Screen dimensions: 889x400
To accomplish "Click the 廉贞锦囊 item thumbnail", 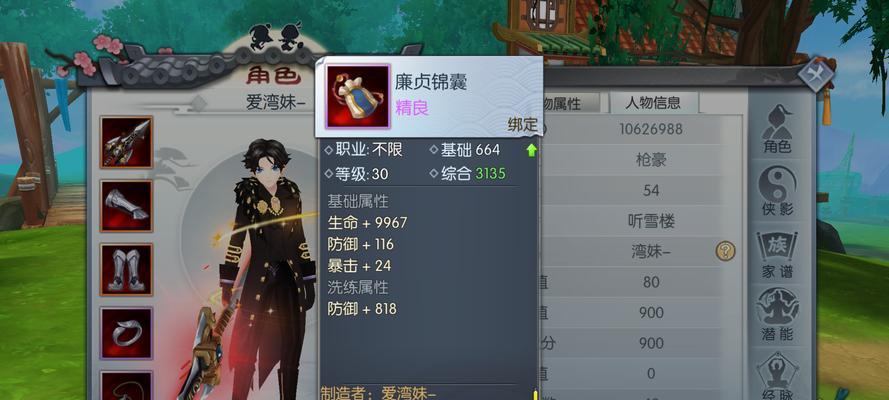I will [357, 96].
